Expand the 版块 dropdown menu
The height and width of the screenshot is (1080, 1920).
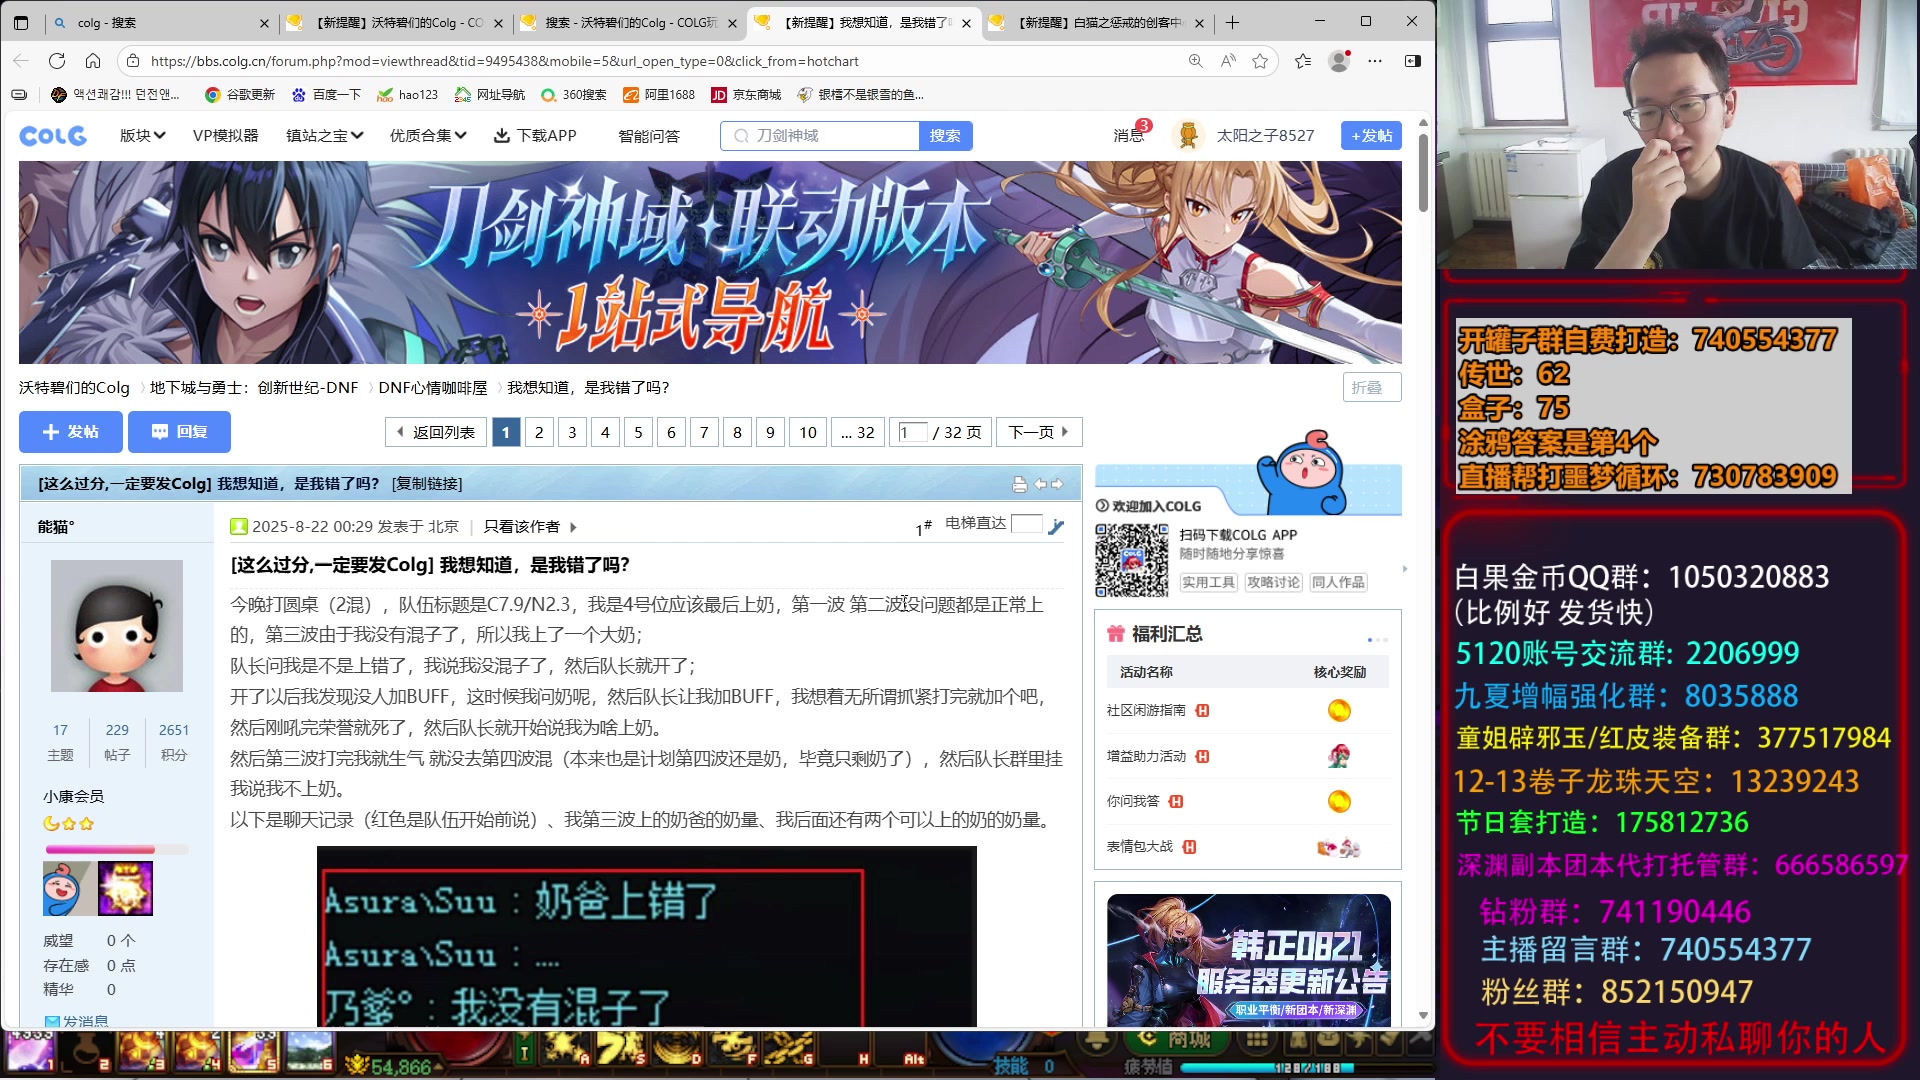142,135
